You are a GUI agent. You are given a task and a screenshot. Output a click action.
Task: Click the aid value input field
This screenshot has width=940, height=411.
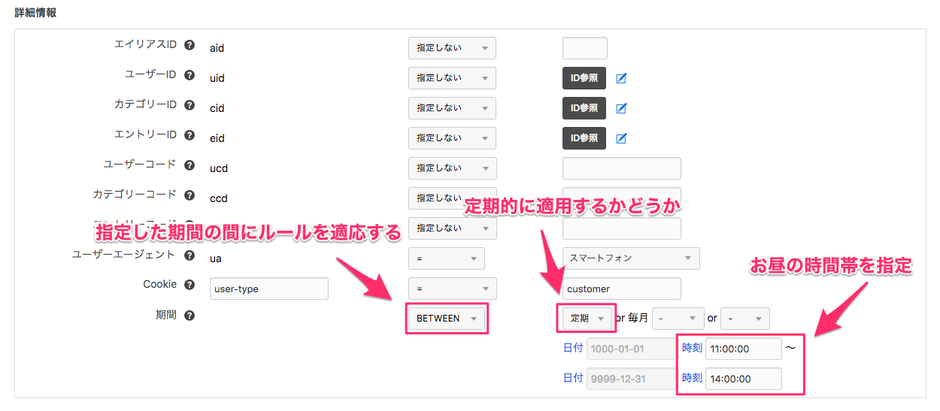pyautogui.click(x=585, y=48)
